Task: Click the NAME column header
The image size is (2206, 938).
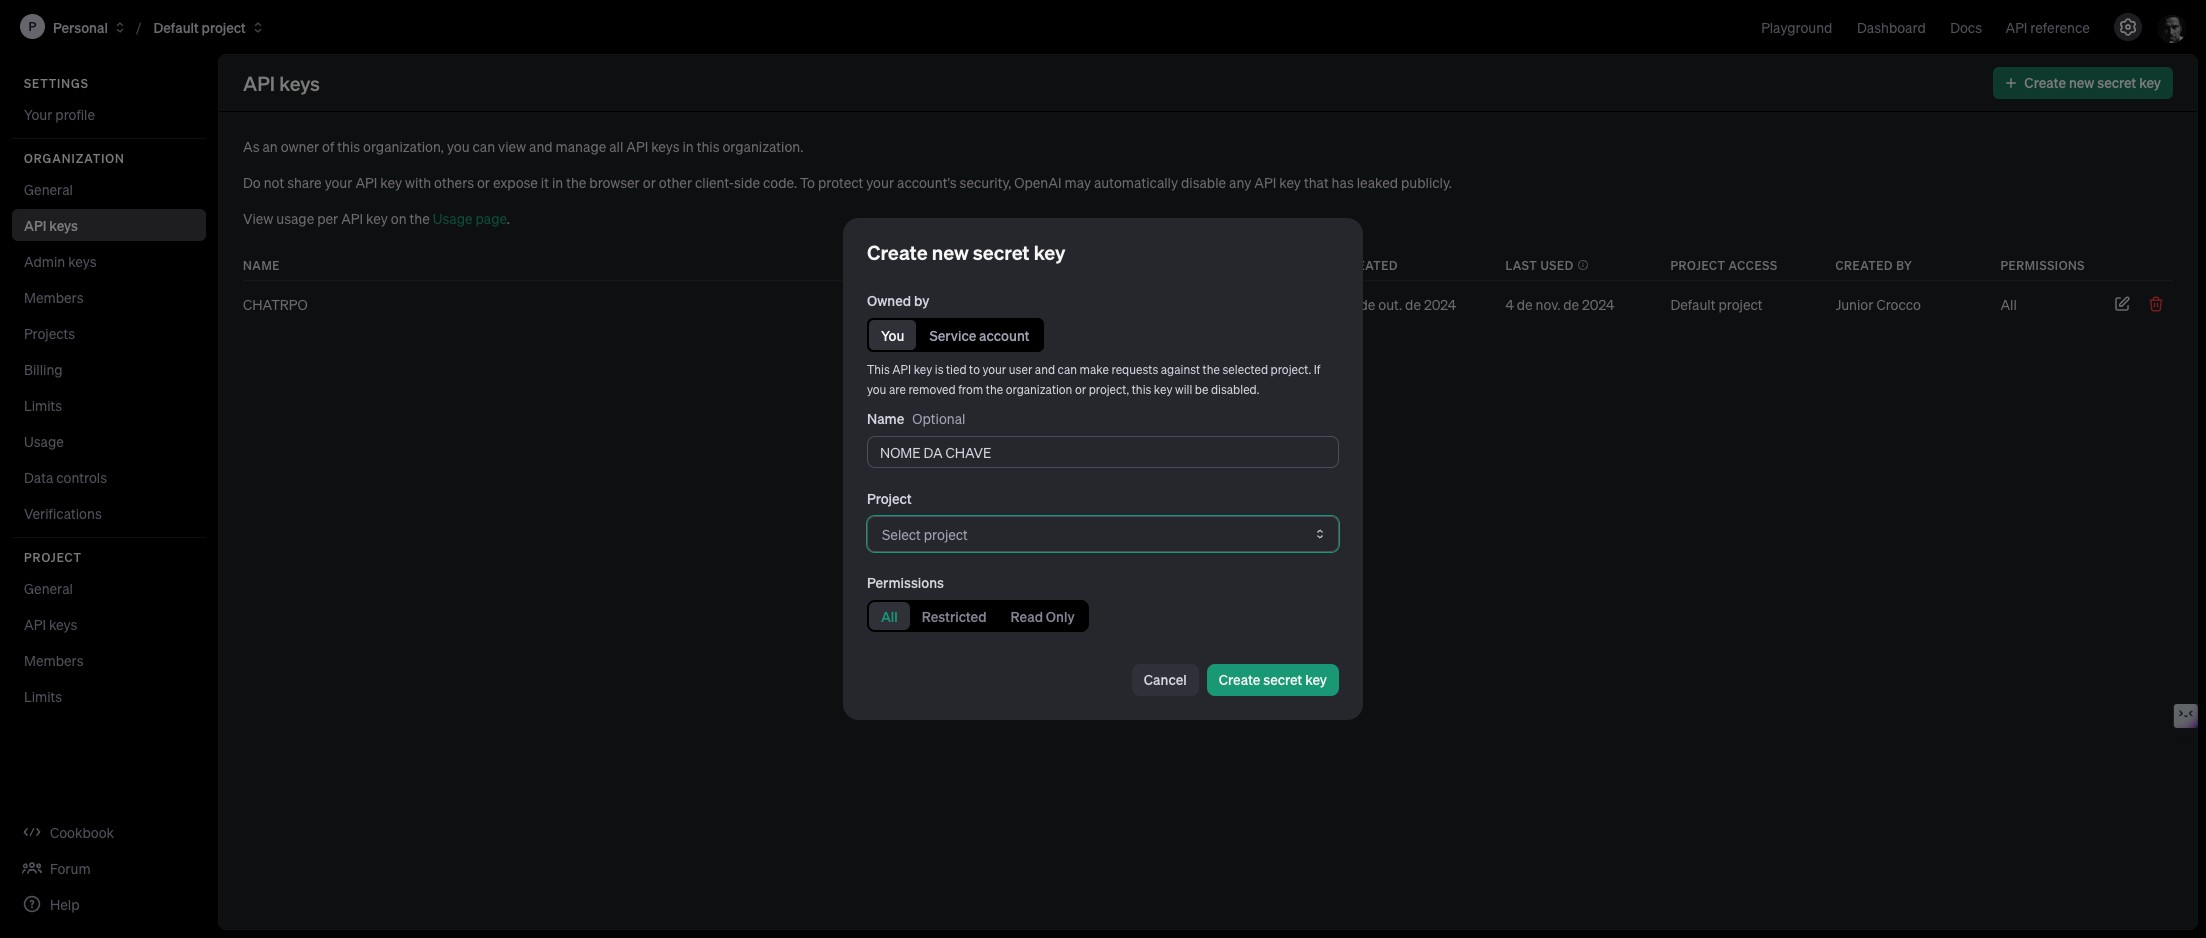Action: coord(261,265)
